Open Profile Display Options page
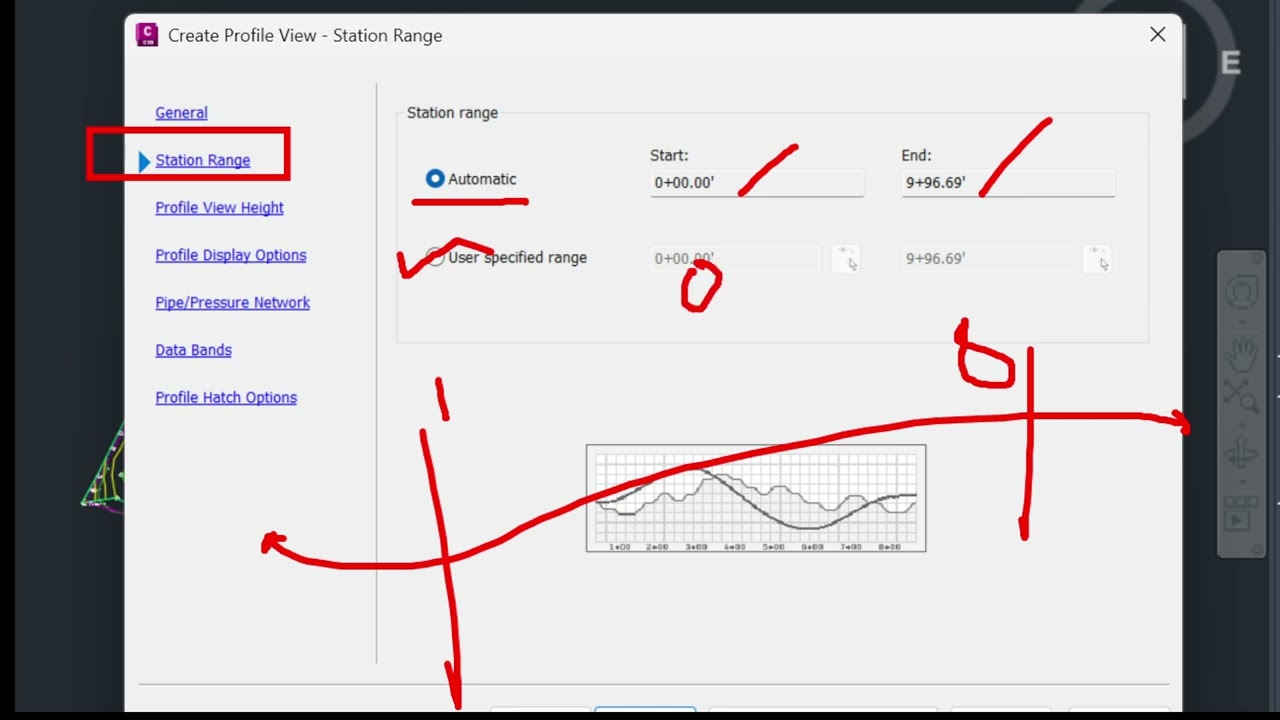This screenshot has height=720, width=1280. (x=230, y=255)
